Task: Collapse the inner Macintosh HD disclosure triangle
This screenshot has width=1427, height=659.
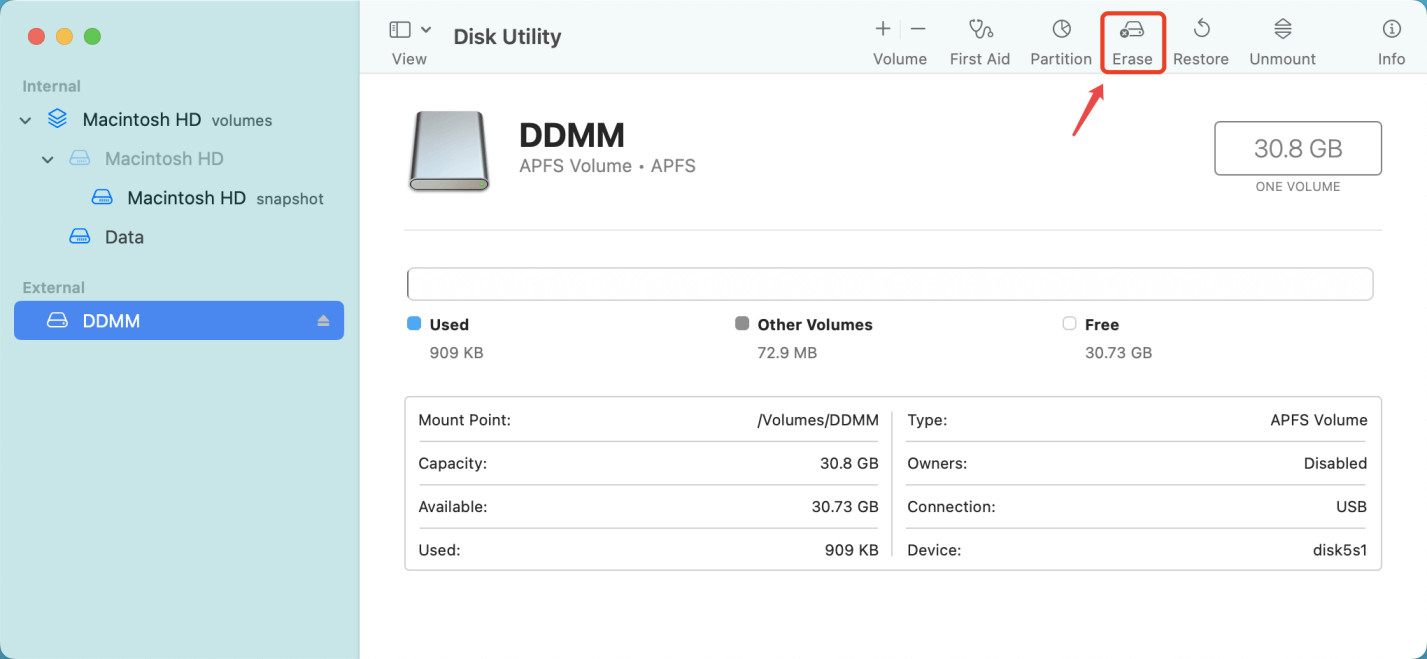Action: tap(47, 158)
